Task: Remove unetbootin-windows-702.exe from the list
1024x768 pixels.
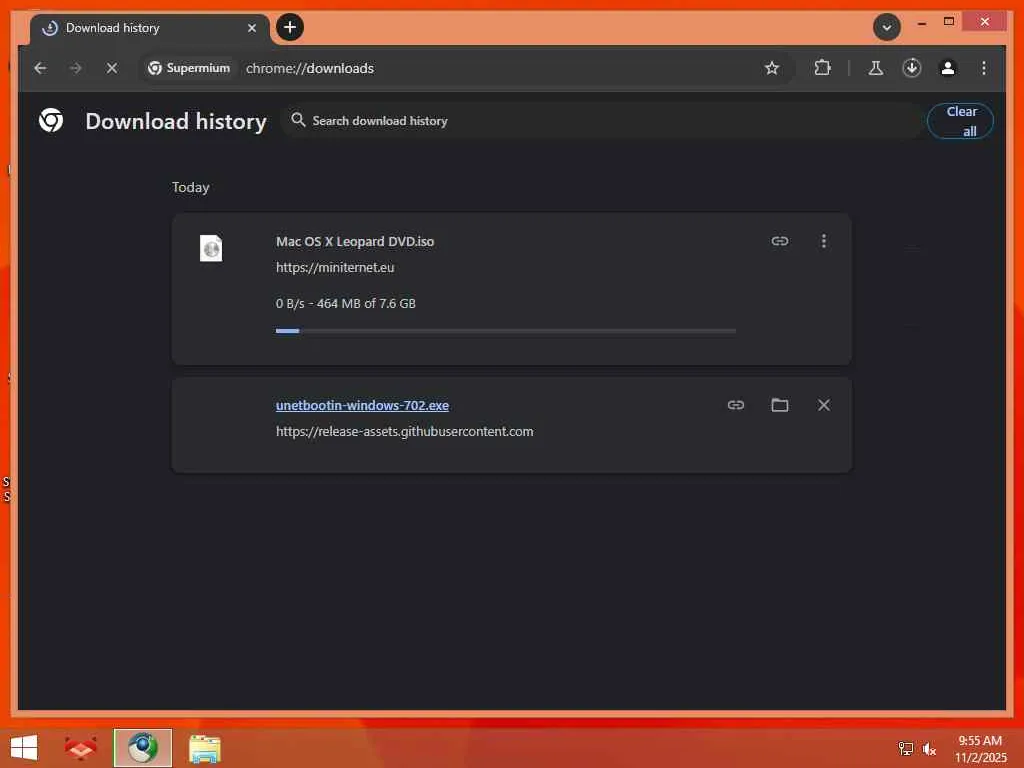Action: [824, 405]
